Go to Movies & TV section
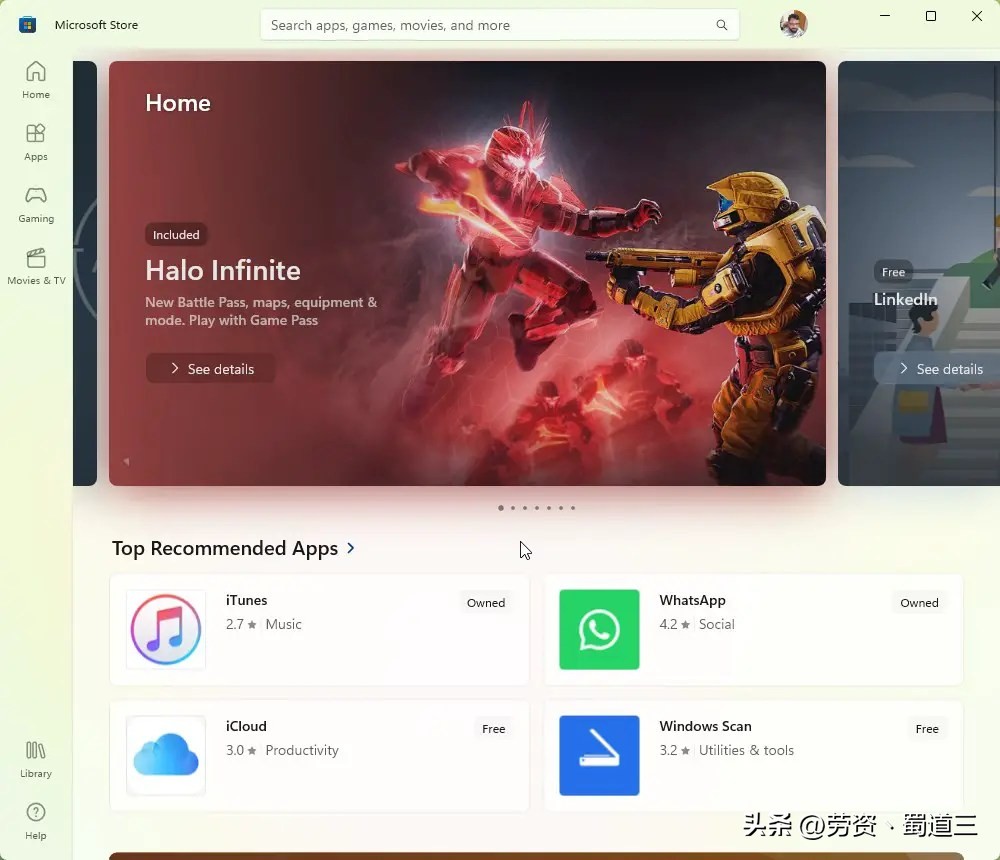The image size is (1000, 860). 35,266
